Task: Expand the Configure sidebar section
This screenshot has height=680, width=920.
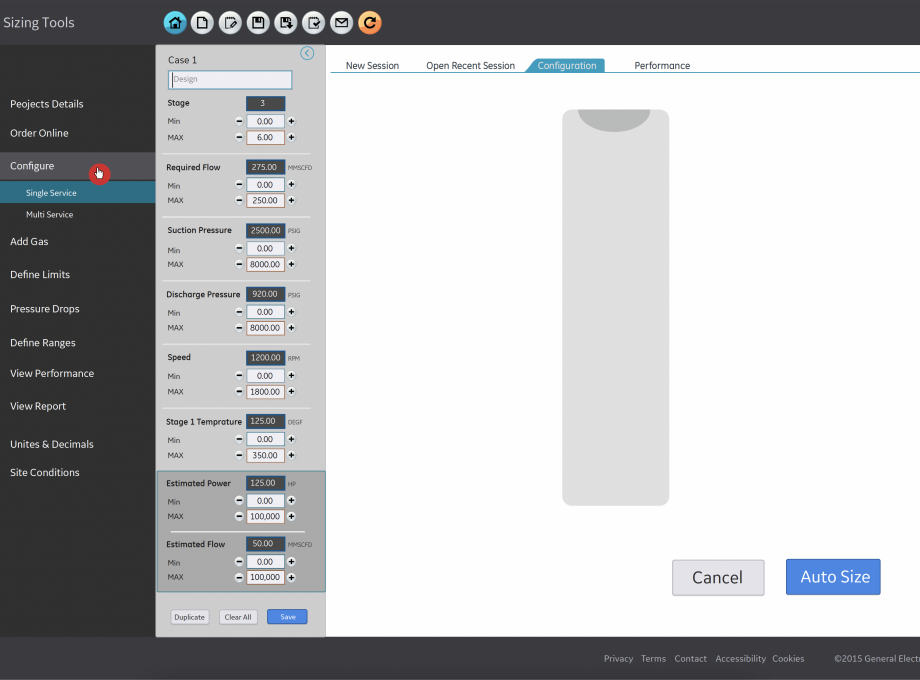Action: pos(32,166)
